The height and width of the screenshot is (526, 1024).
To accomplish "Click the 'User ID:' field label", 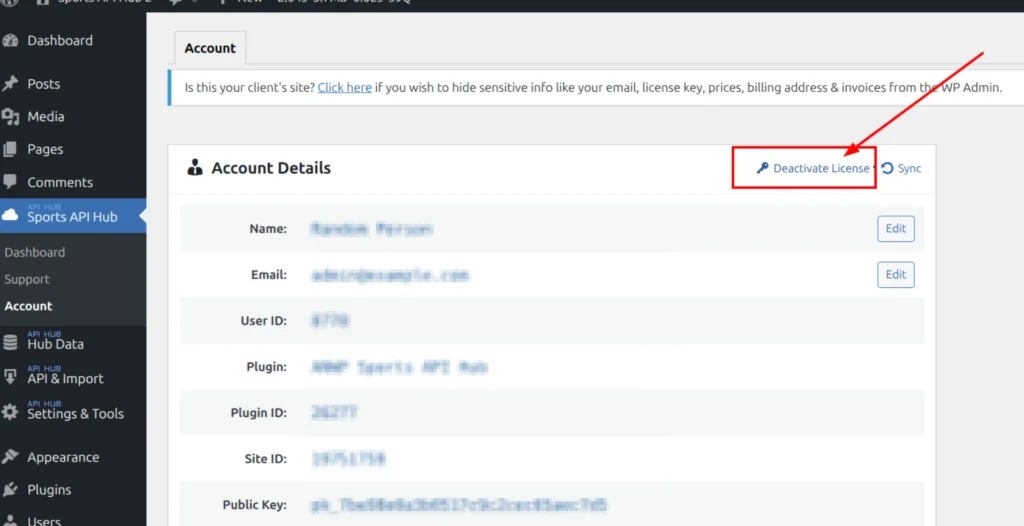I will 264,321.
